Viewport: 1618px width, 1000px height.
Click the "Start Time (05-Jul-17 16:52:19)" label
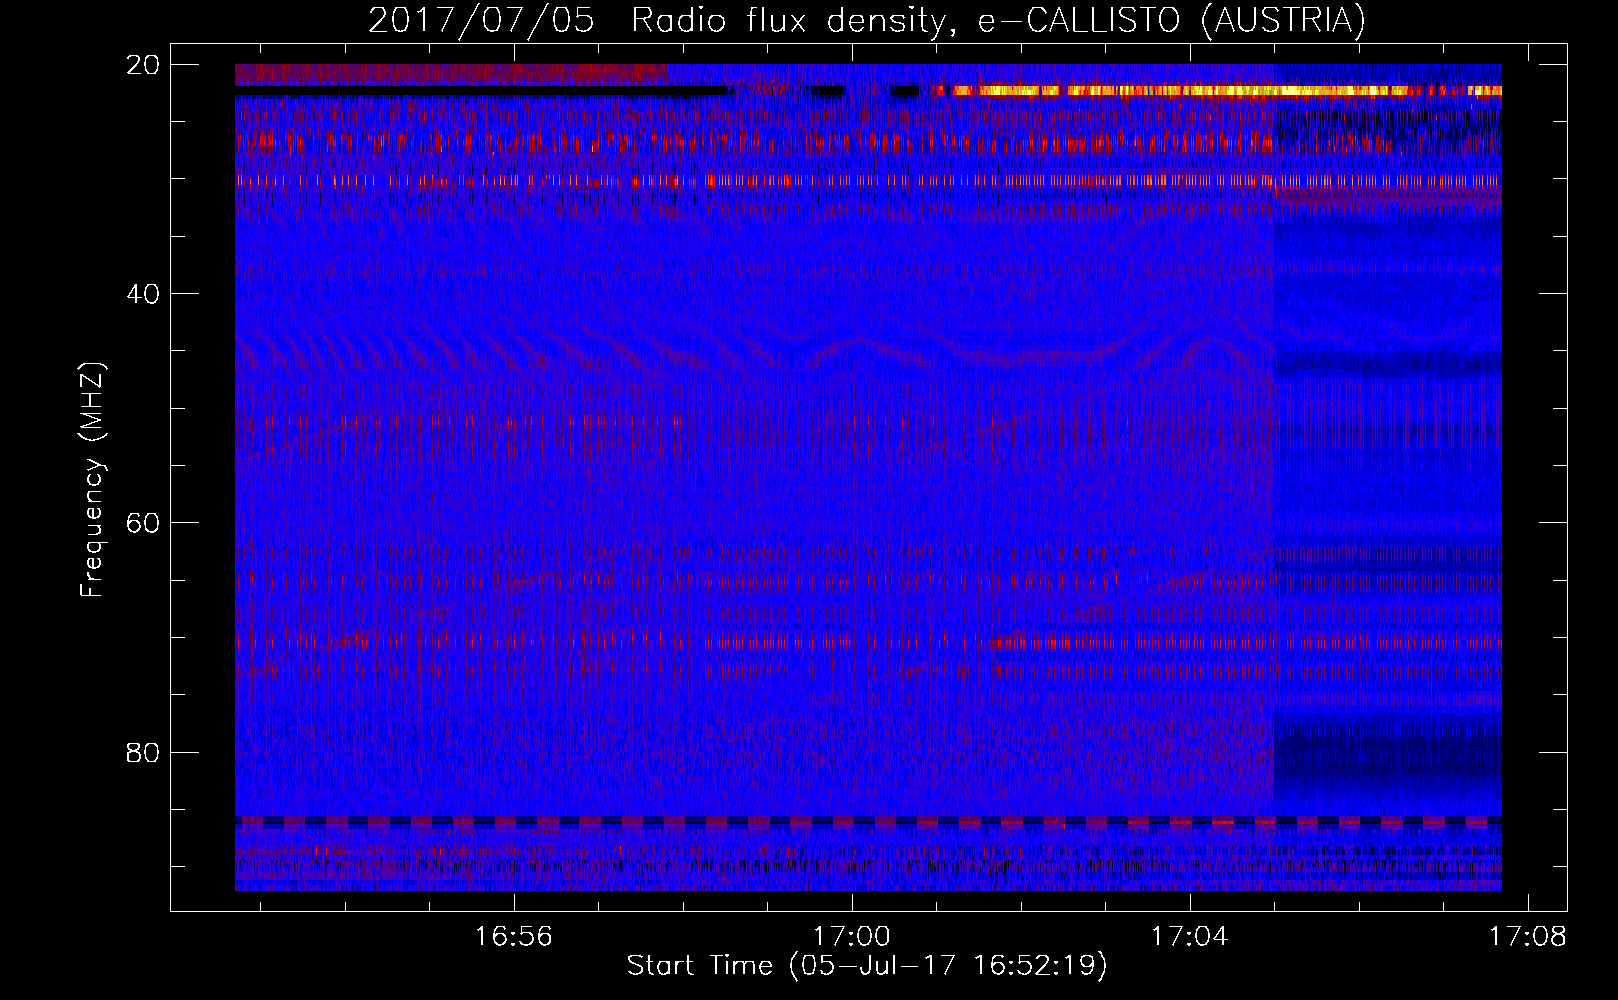(x=867, y=966)
